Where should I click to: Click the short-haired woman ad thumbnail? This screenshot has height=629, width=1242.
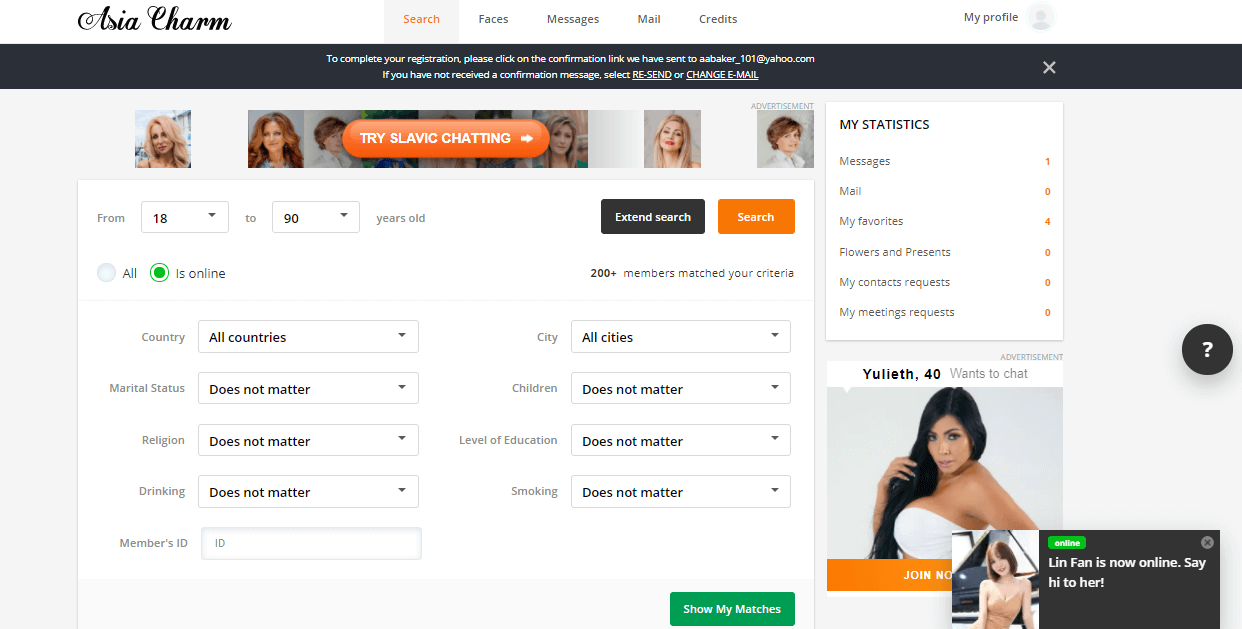coord(785,139)
